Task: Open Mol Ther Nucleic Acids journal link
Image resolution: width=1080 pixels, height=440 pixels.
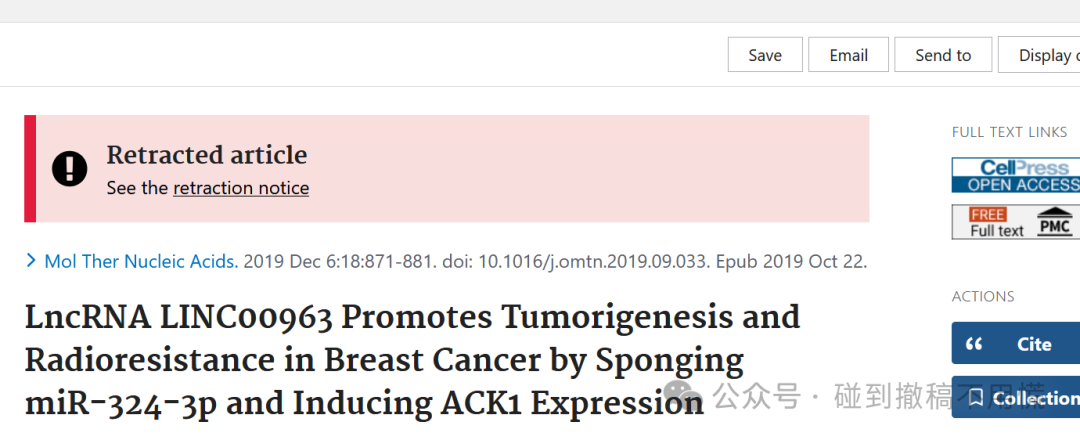Action: (141, 262)
